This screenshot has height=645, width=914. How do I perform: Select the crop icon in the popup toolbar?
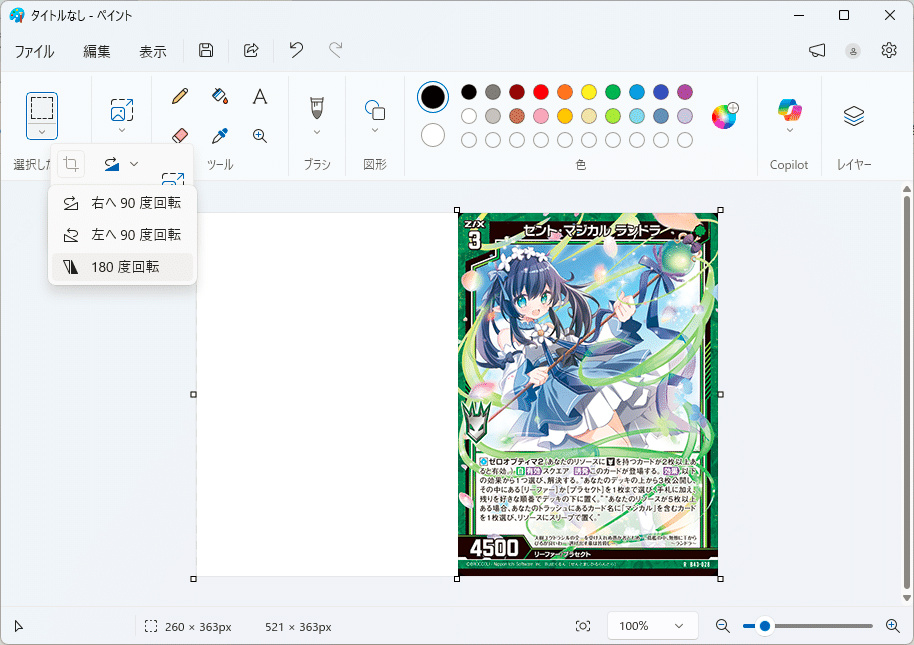[x=69, y=163]
